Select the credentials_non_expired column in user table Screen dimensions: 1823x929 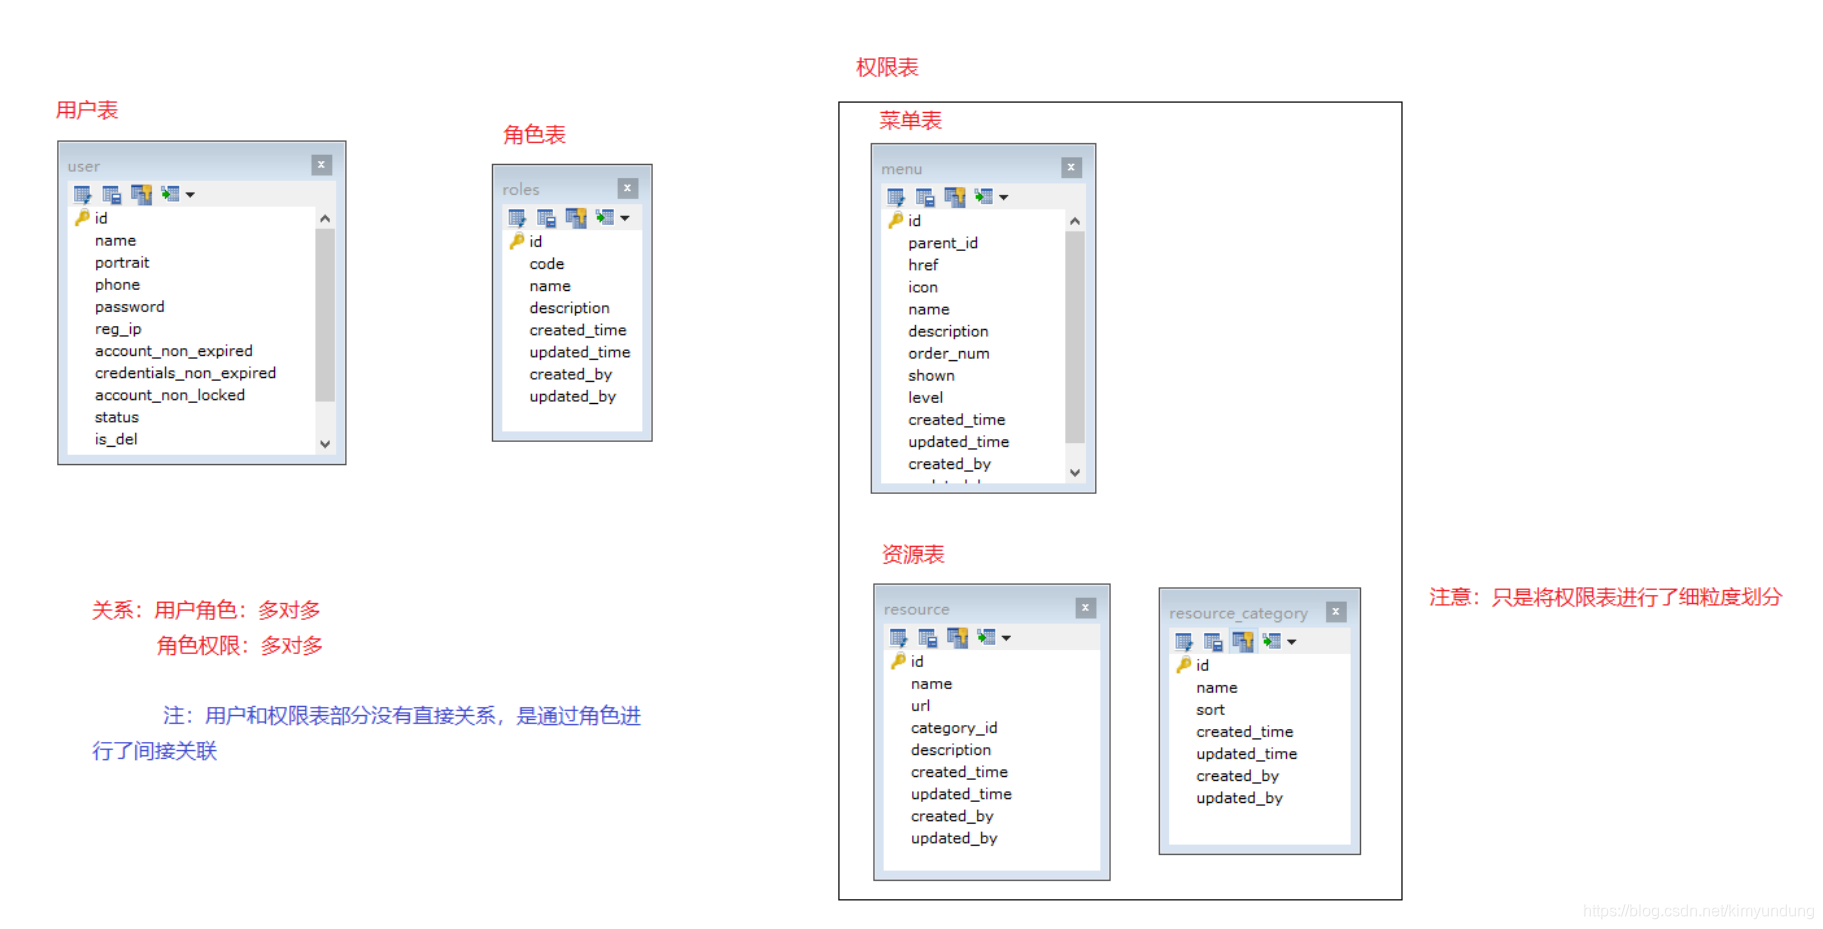point(186,373)
